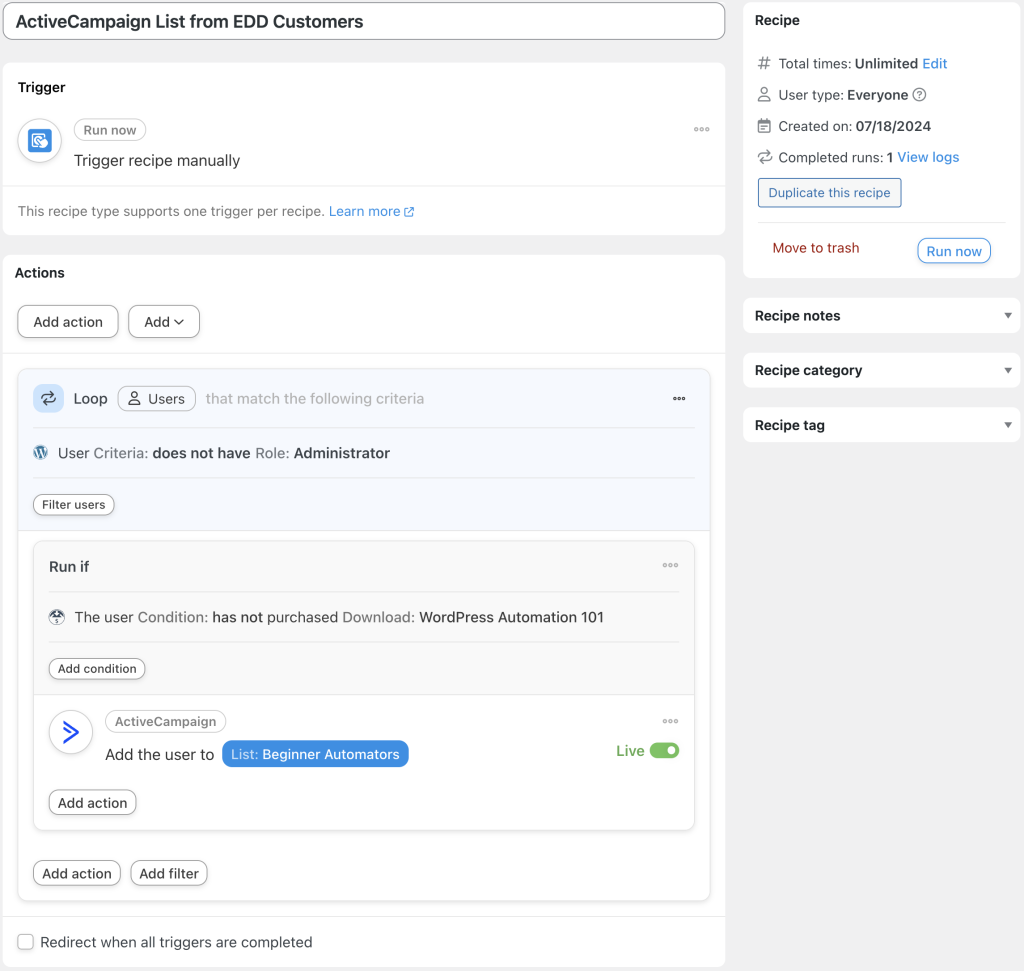The image size is (1024, 971).
Task: Check Redirect when all triggers are completed
Action: [x=25, y=941]
